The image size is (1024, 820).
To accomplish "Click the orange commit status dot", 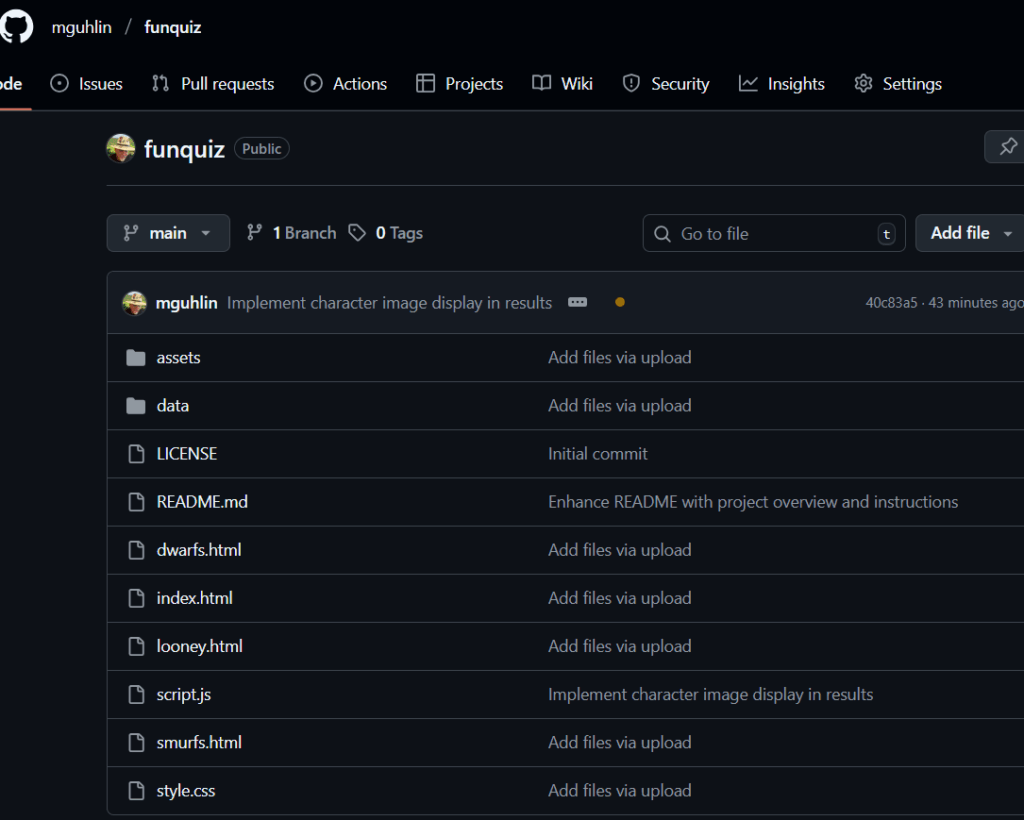I will (620, 302).
